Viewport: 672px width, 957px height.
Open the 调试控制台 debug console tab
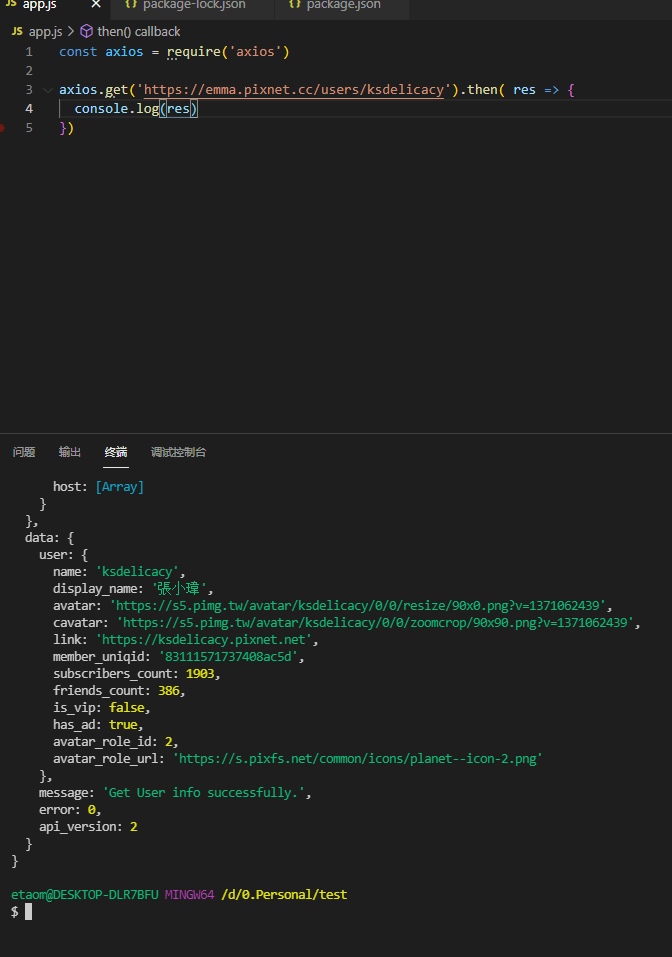[x=178, y=452]
